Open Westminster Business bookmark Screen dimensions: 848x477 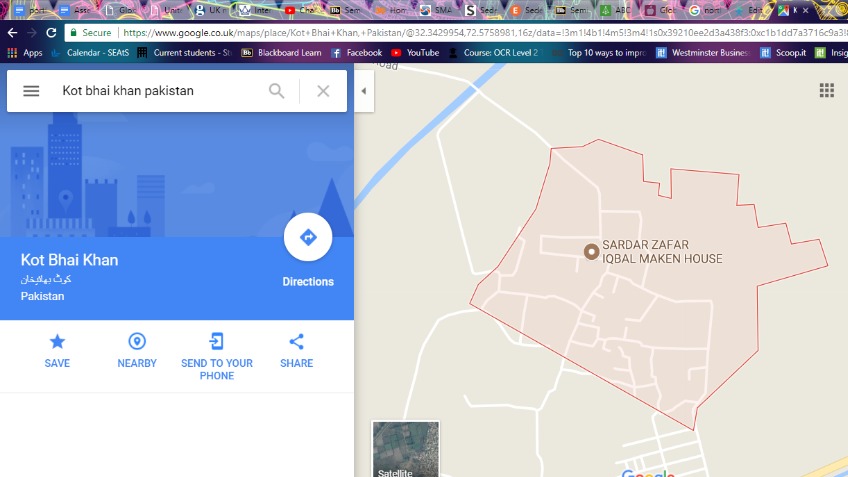click(x=703, y=52)
